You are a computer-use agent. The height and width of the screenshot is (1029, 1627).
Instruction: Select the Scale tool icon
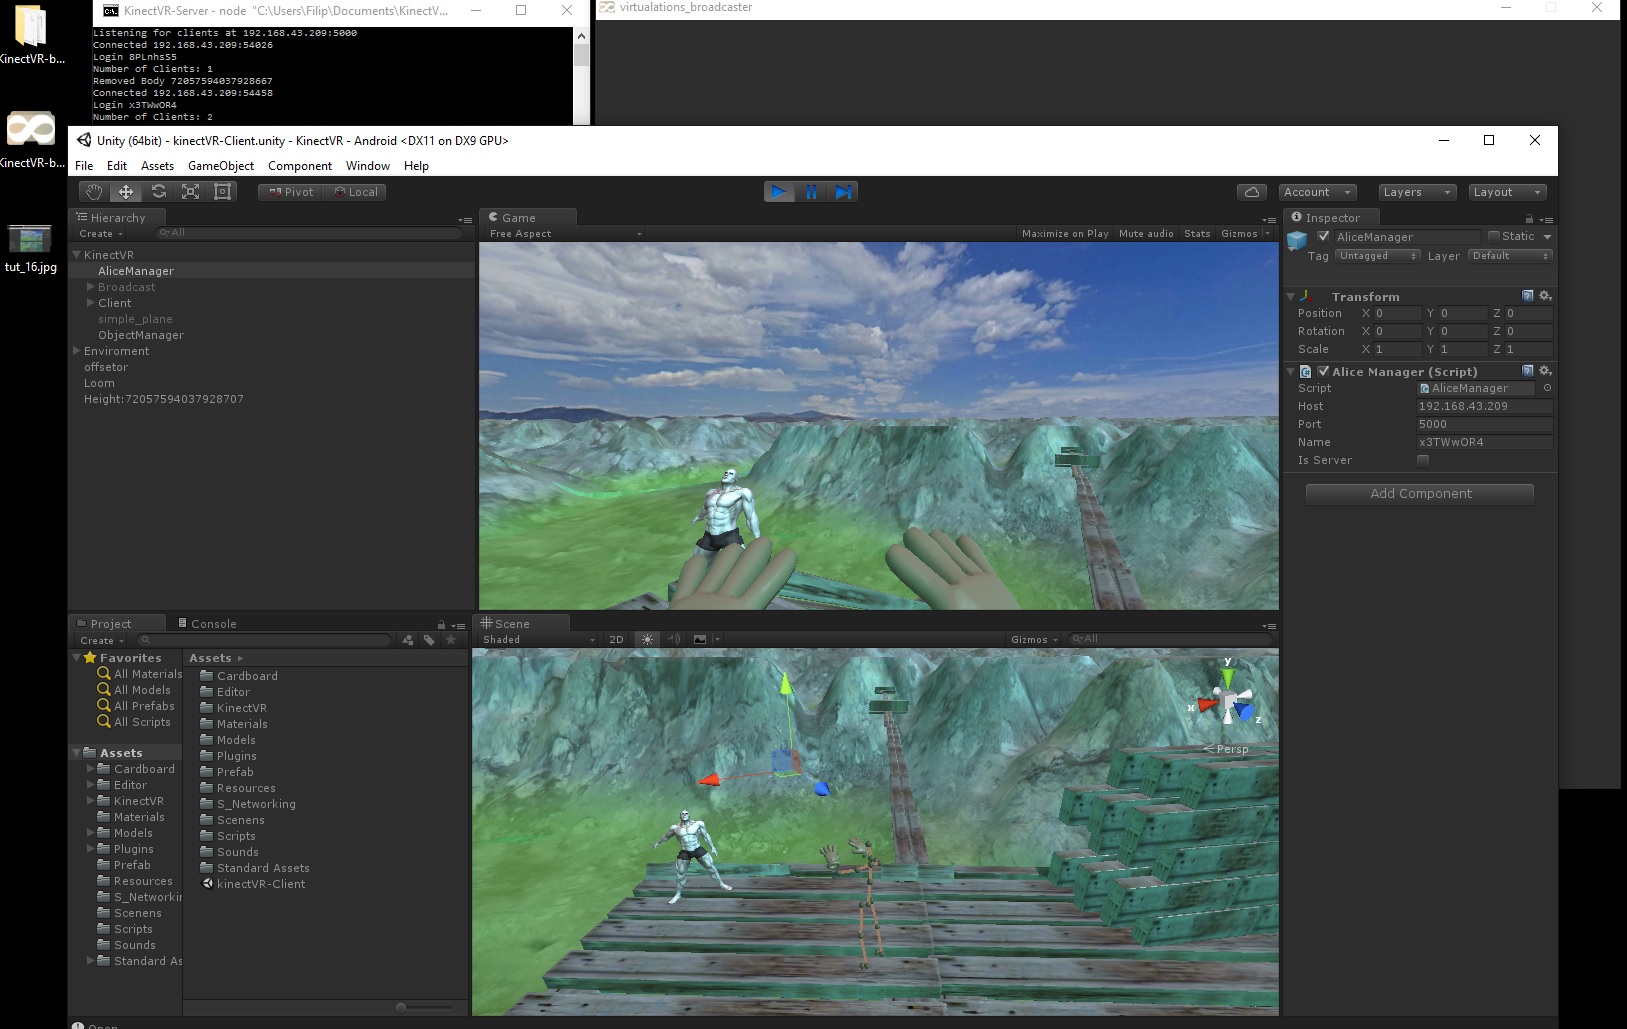click(x=190, y=192)
